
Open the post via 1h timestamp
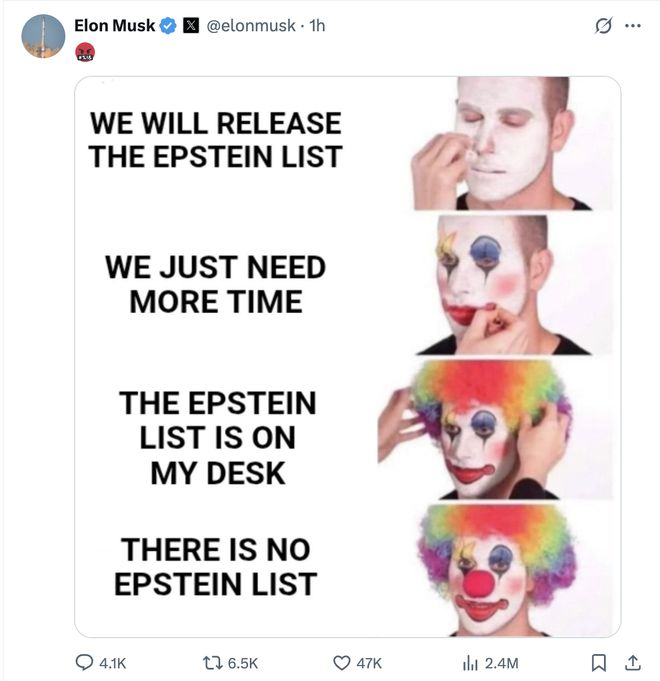pos(317,26)
